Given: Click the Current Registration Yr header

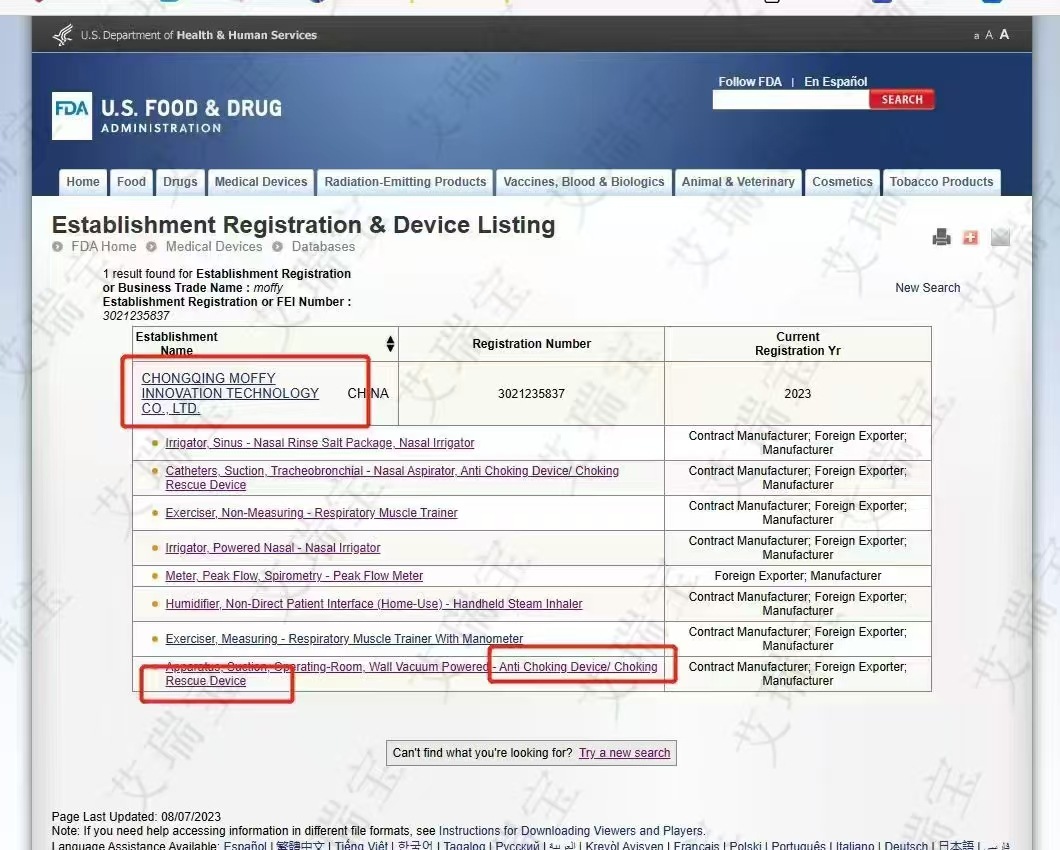Looking at the screenshot, I should pos(798,344).
